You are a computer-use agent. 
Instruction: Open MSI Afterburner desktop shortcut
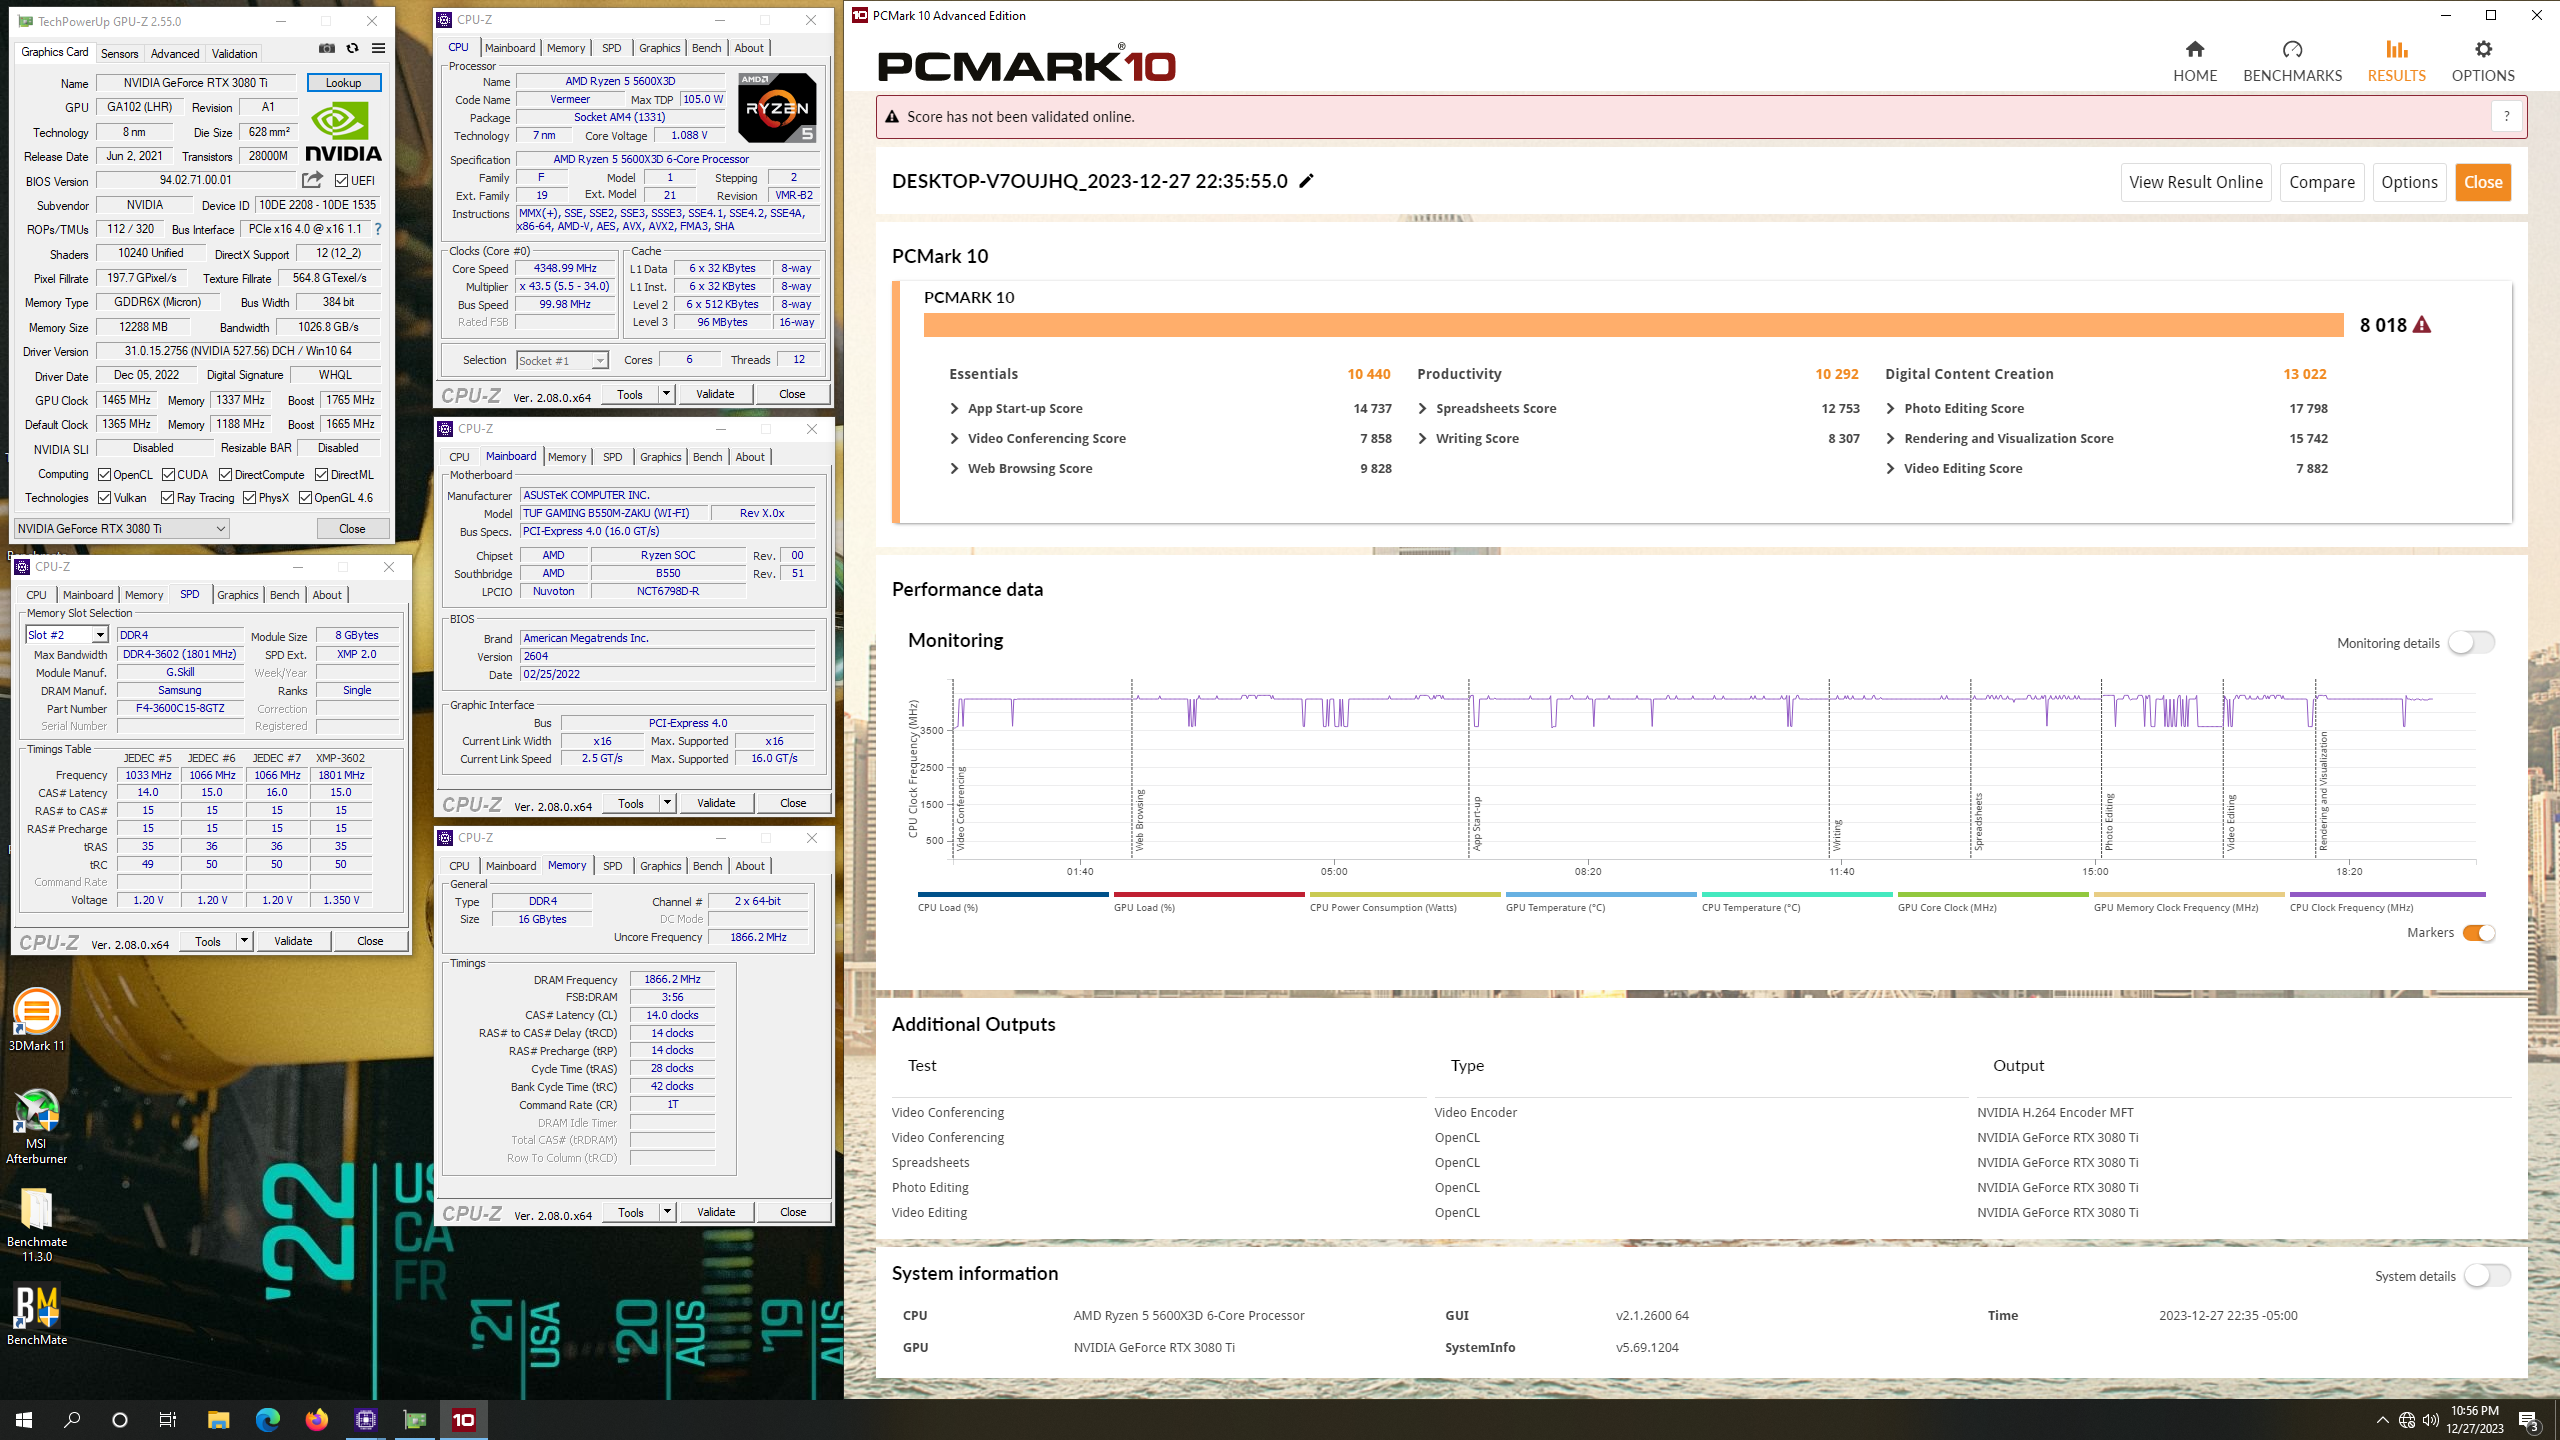point(37,1126)
